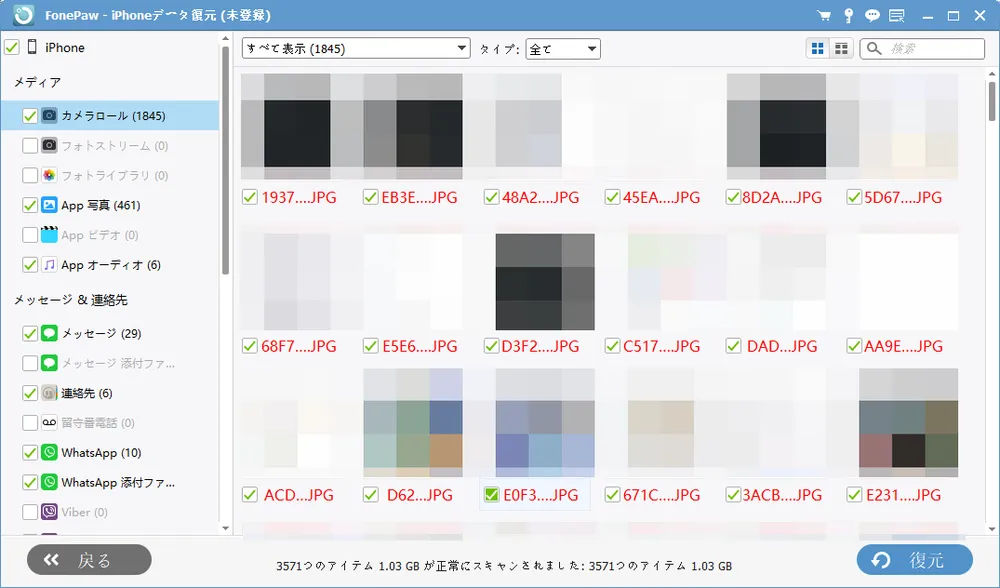Click the photo stream camera icon
Screen dimensions: 1000x588
pos(49,145)
